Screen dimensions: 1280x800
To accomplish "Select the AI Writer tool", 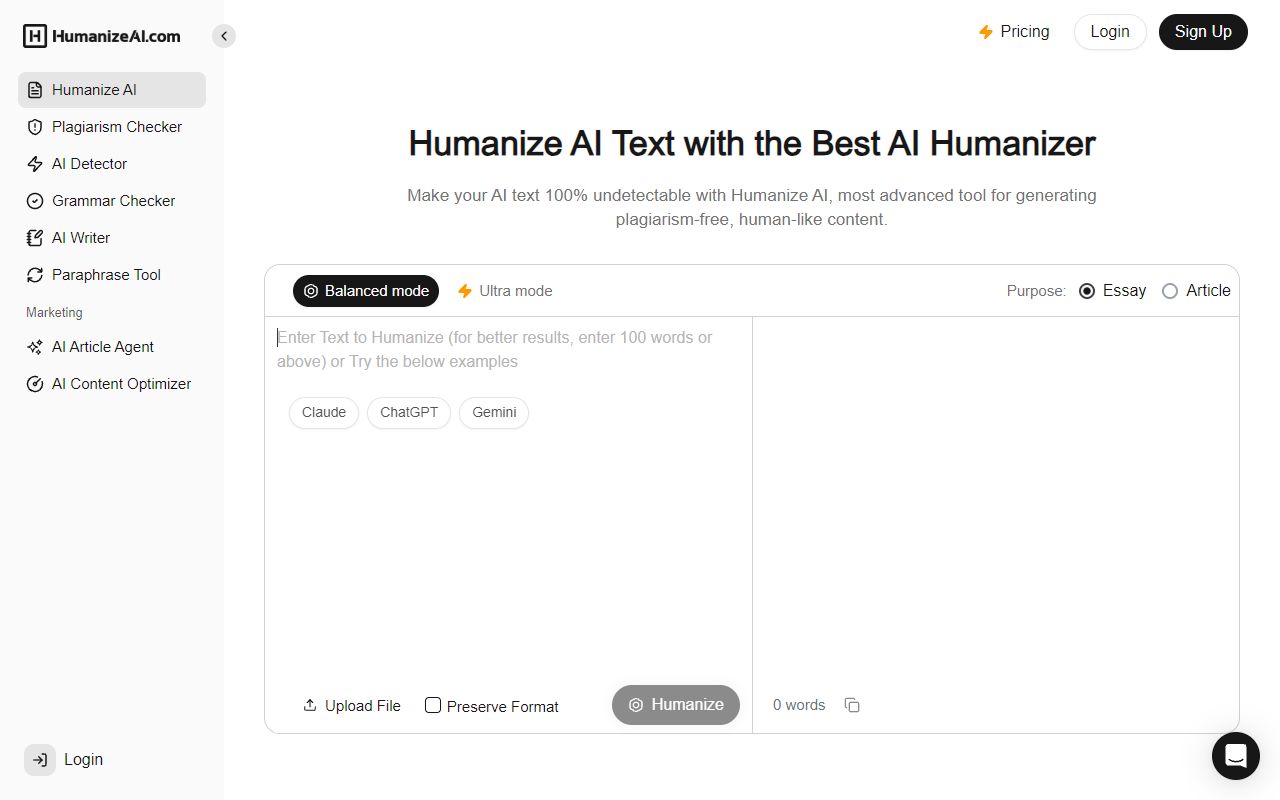I will 80,238.
